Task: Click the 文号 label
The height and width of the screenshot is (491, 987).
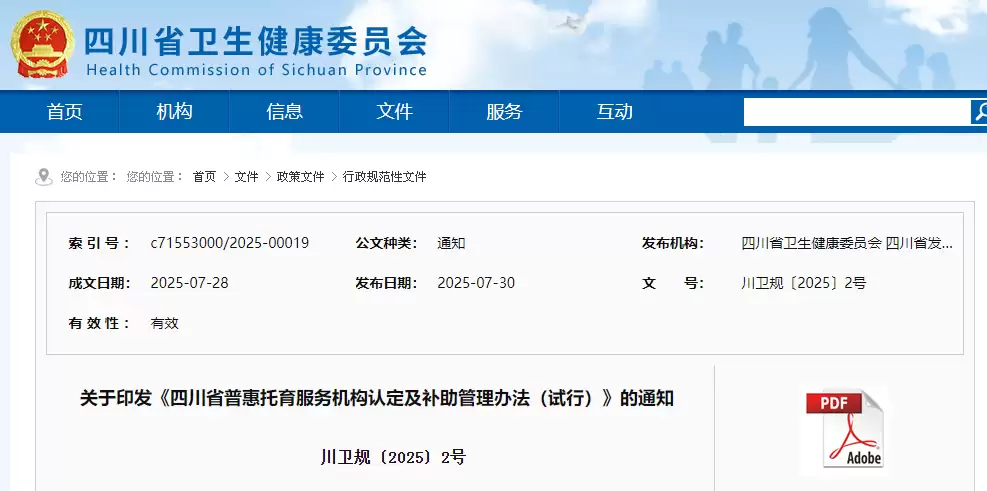Action: pyautogui.click(x=673, y=283)
